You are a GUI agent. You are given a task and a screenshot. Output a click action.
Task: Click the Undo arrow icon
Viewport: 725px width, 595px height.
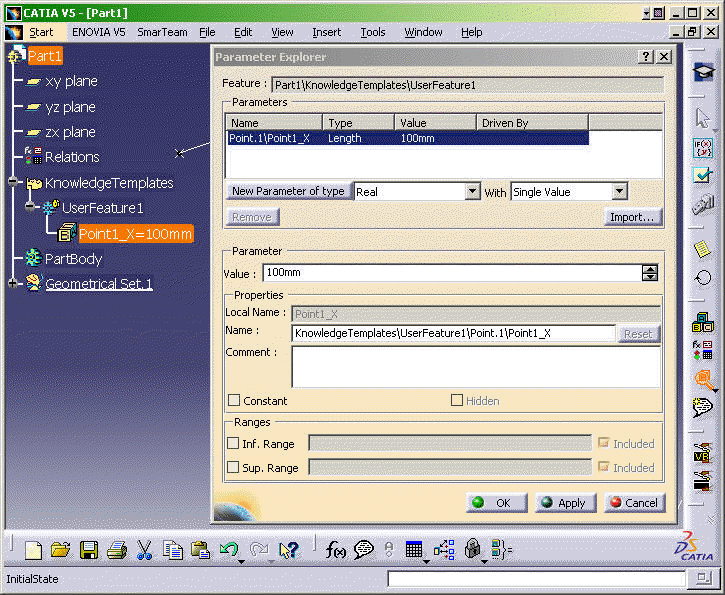pos(228,549)
